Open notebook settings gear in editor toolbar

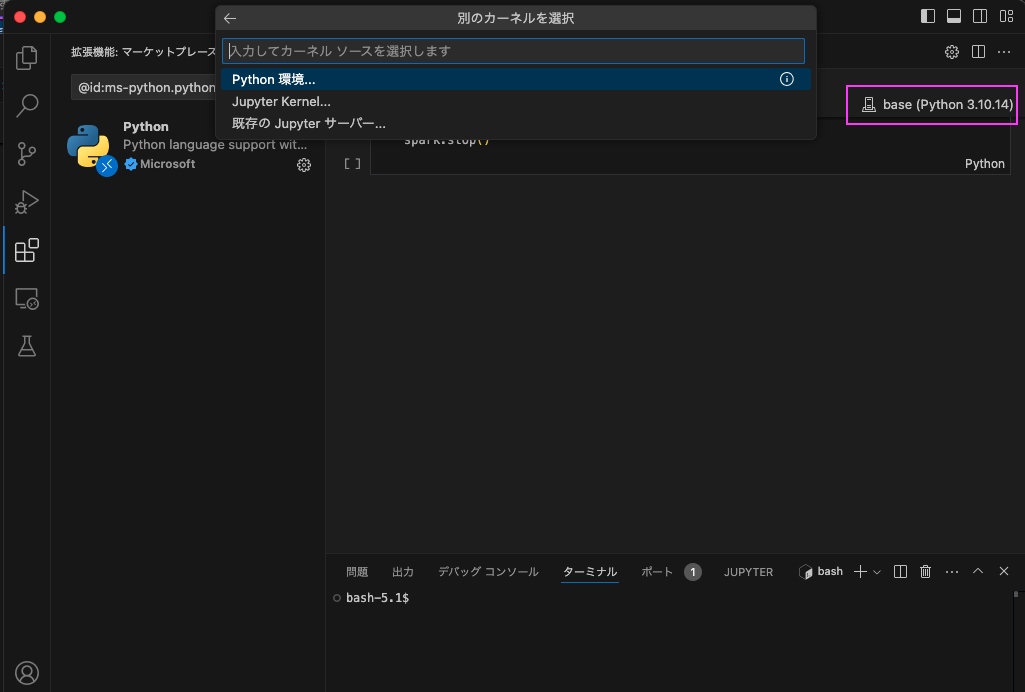[952, 52]
